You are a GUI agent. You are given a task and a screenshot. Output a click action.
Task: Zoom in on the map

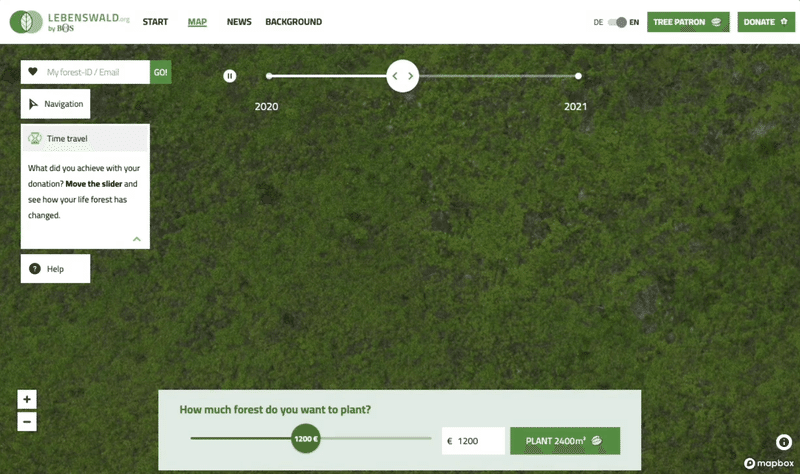point(27,400)
